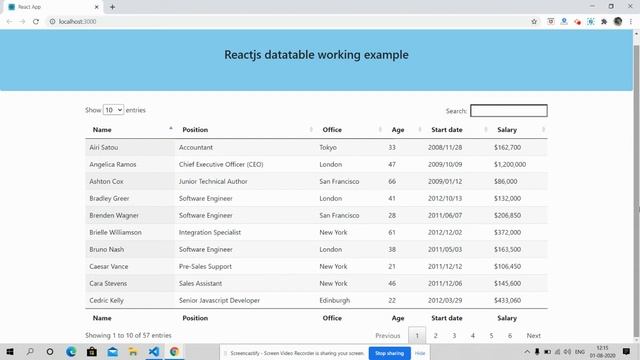Click the Angelica Ramos name cell
The image size is (640, 360).
(130, 164)
